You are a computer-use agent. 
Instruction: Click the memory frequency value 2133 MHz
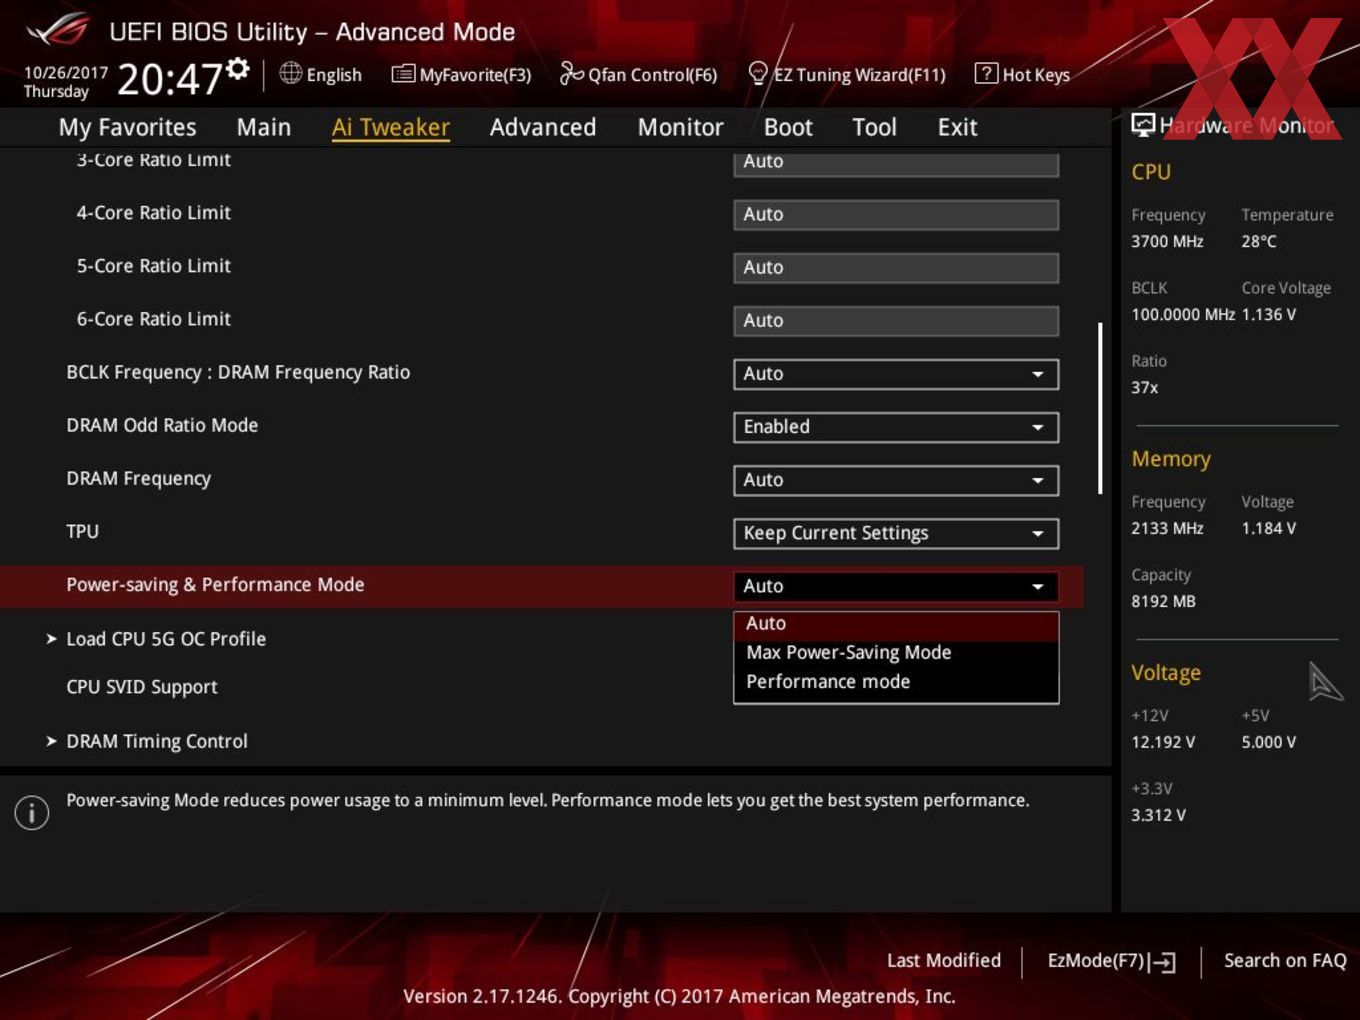coord(1167,529)
